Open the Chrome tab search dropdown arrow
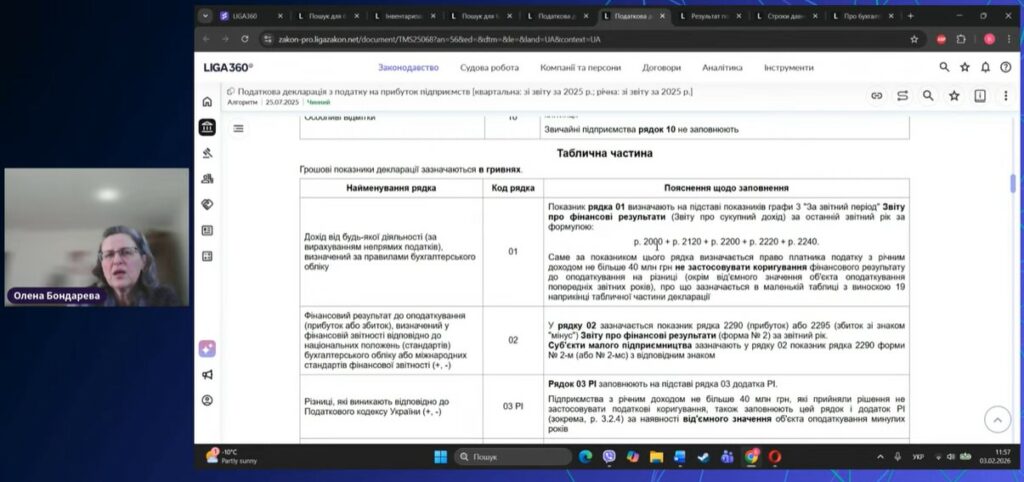 pos(205,16)
